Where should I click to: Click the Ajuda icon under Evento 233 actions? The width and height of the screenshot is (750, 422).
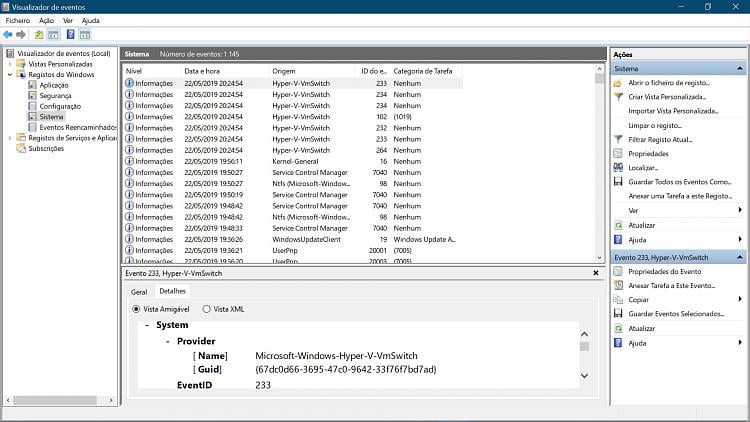(x=618, y=343)
